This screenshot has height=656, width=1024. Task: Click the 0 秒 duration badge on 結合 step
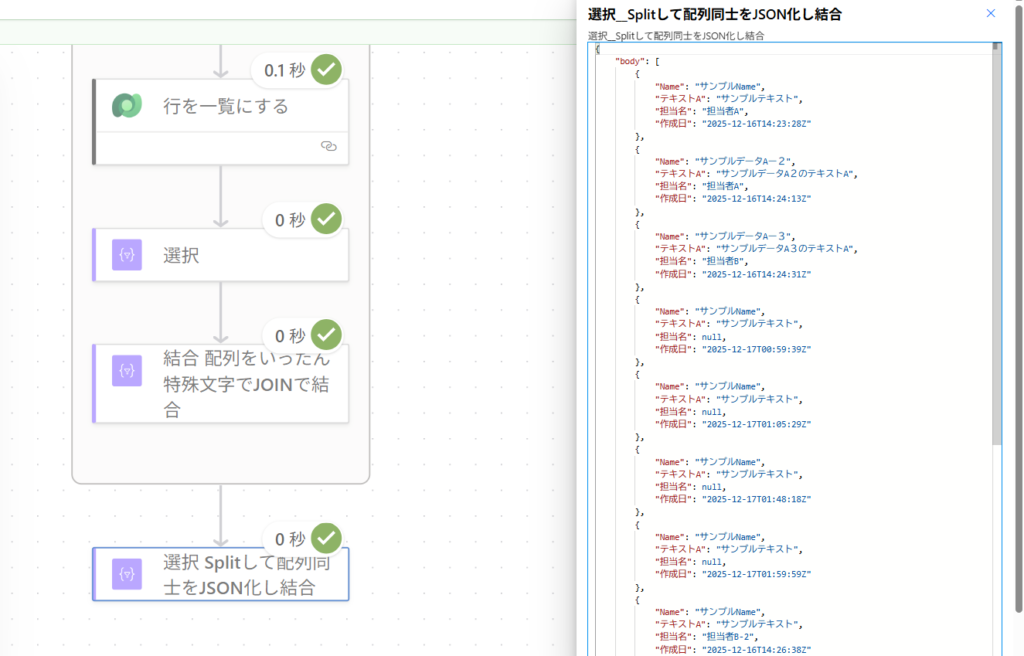coord(290,336)
